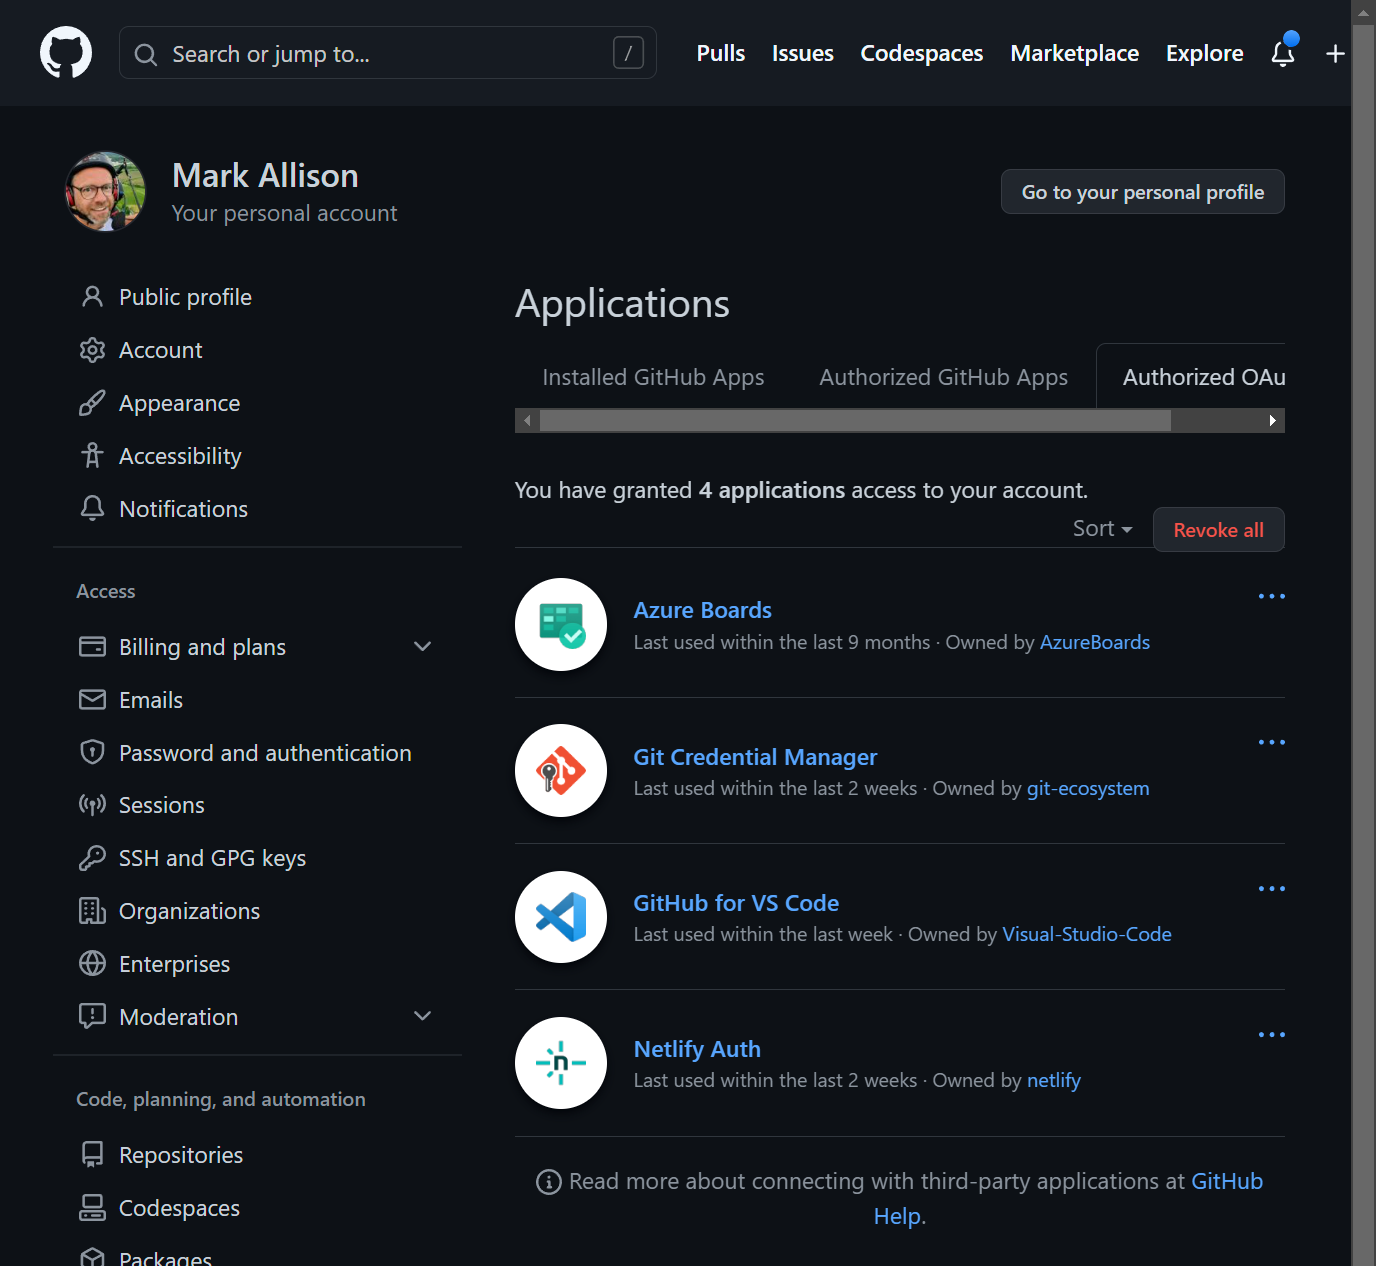Click the Notifications bell sidebar icon
Image resolution: width=1376 pixels, height=1266 pixels.
click(x=92, y=509)
